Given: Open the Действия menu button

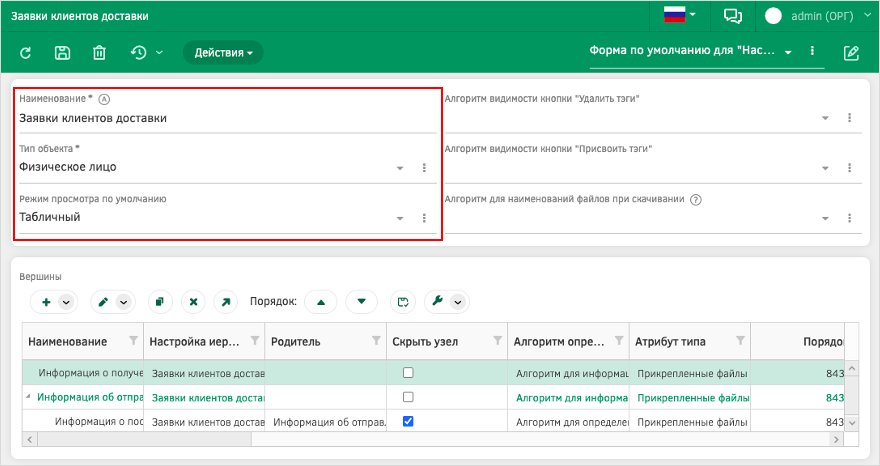Looking at the screenshot, I should pos(223,53).
